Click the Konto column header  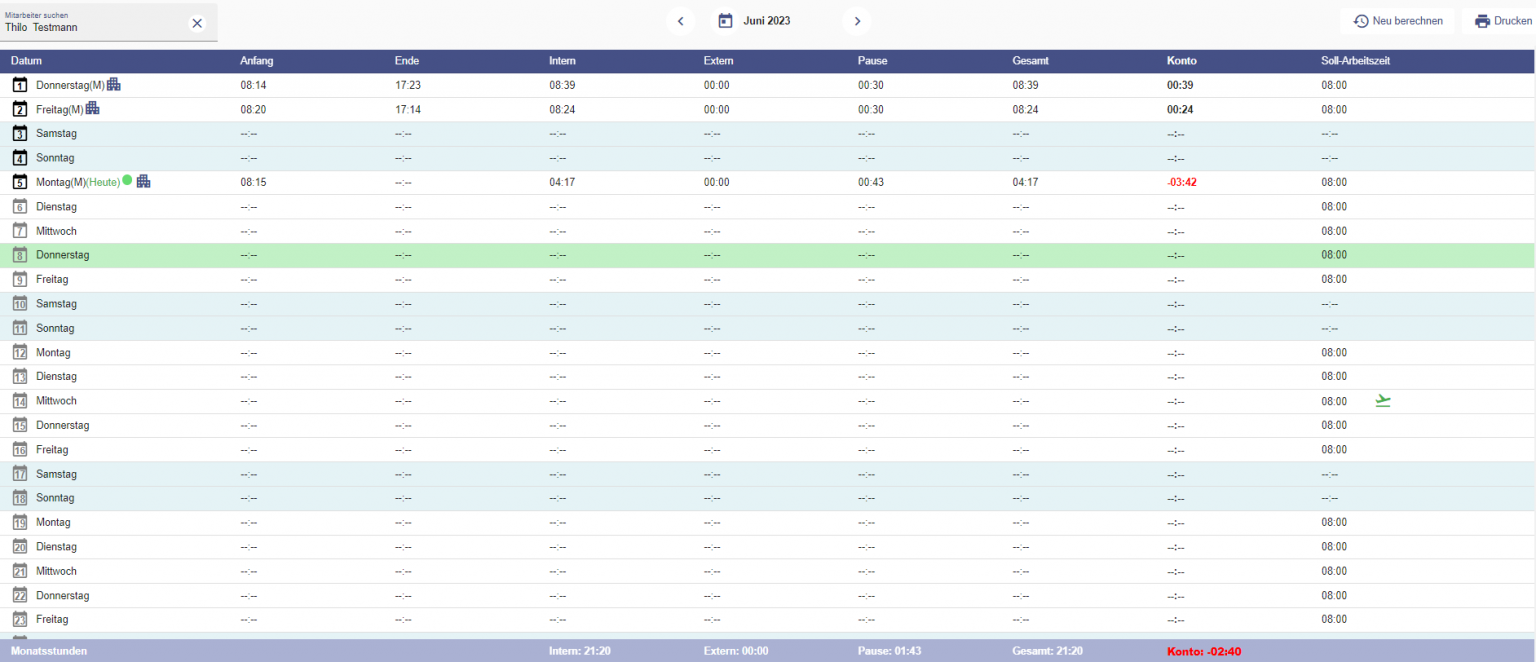[x=1181, y=61]
